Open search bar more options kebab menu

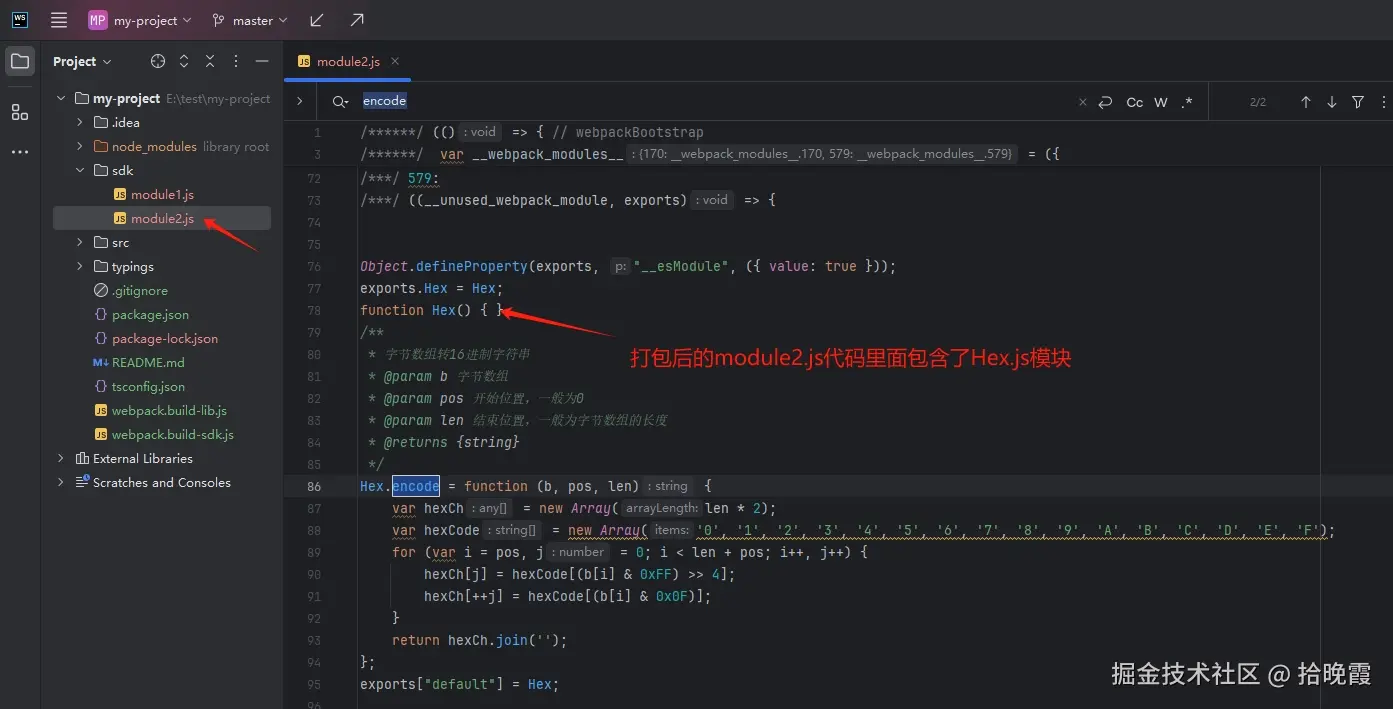click(1384, 101)
